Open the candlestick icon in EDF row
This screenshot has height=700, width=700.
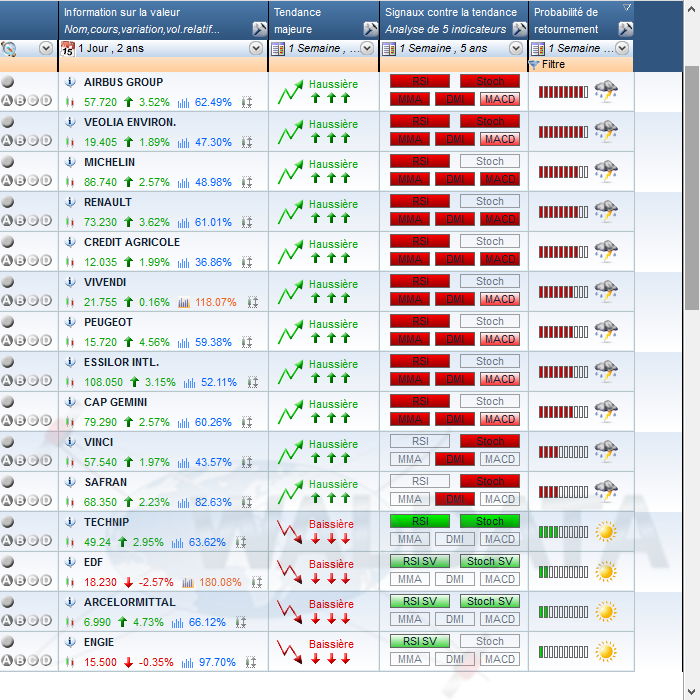pos(70,582)
